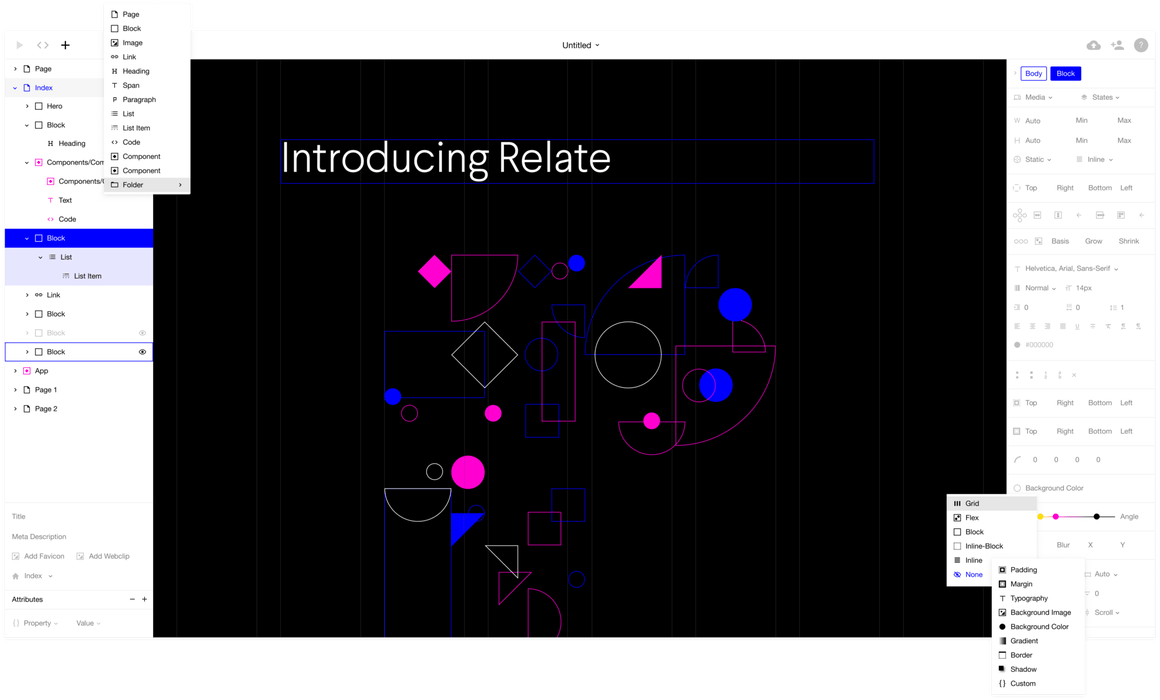Click the position offsets dashed circle icon
The width and height of the screenshot is (1160, 700).
click(x=1017, y=188)
